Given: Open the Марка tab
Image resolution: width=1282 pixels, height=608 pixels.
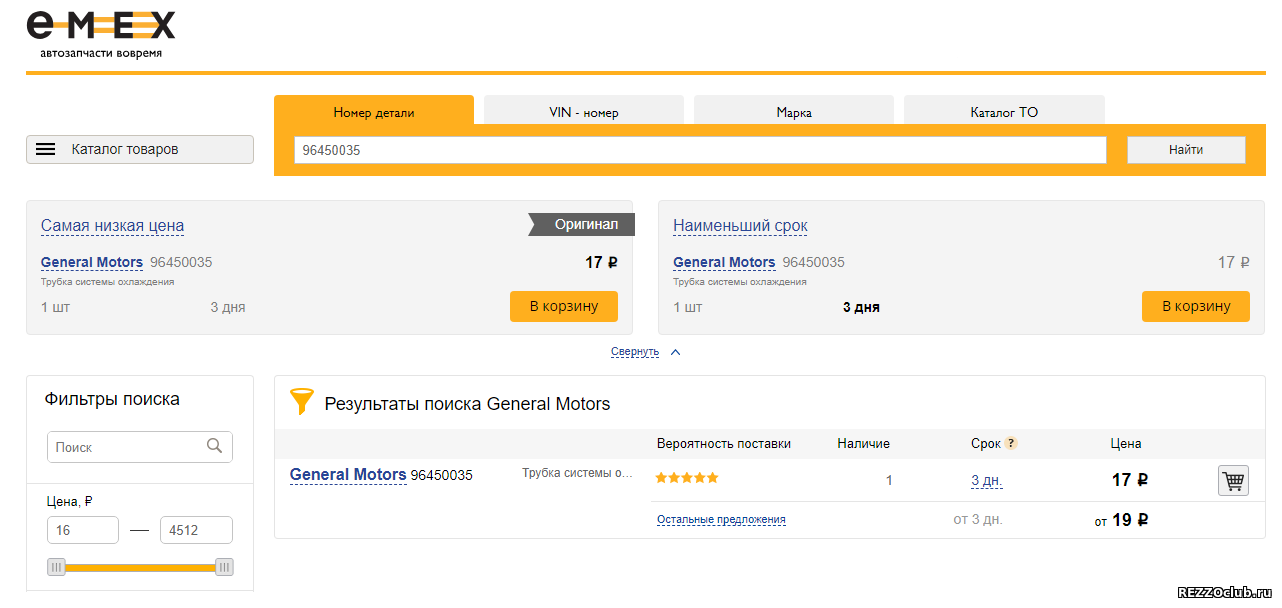Looking at the screenshot, I should pos(794,112).
